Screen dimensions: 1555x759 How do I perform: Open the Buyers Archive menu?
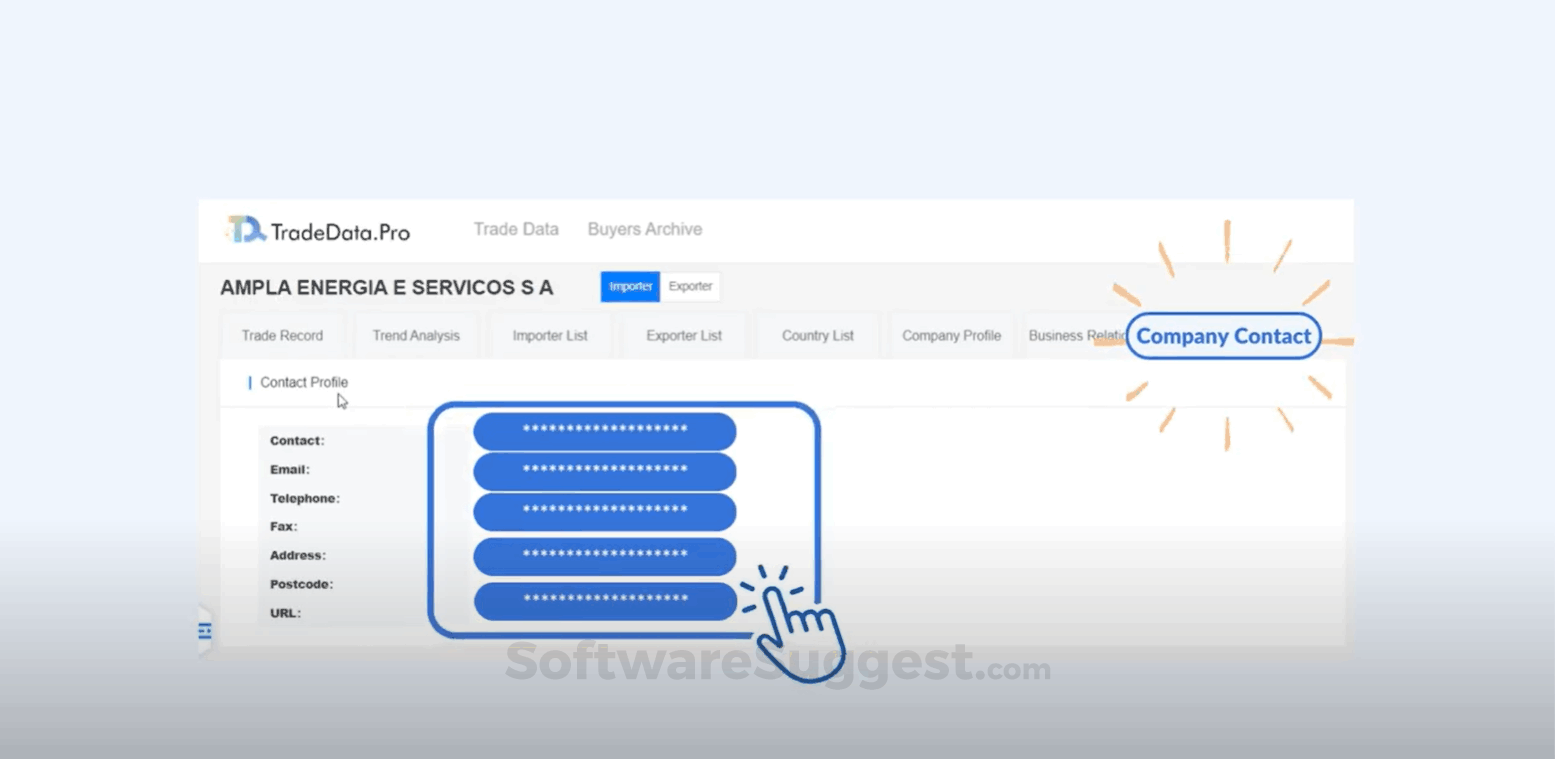(x=644, y=229)
